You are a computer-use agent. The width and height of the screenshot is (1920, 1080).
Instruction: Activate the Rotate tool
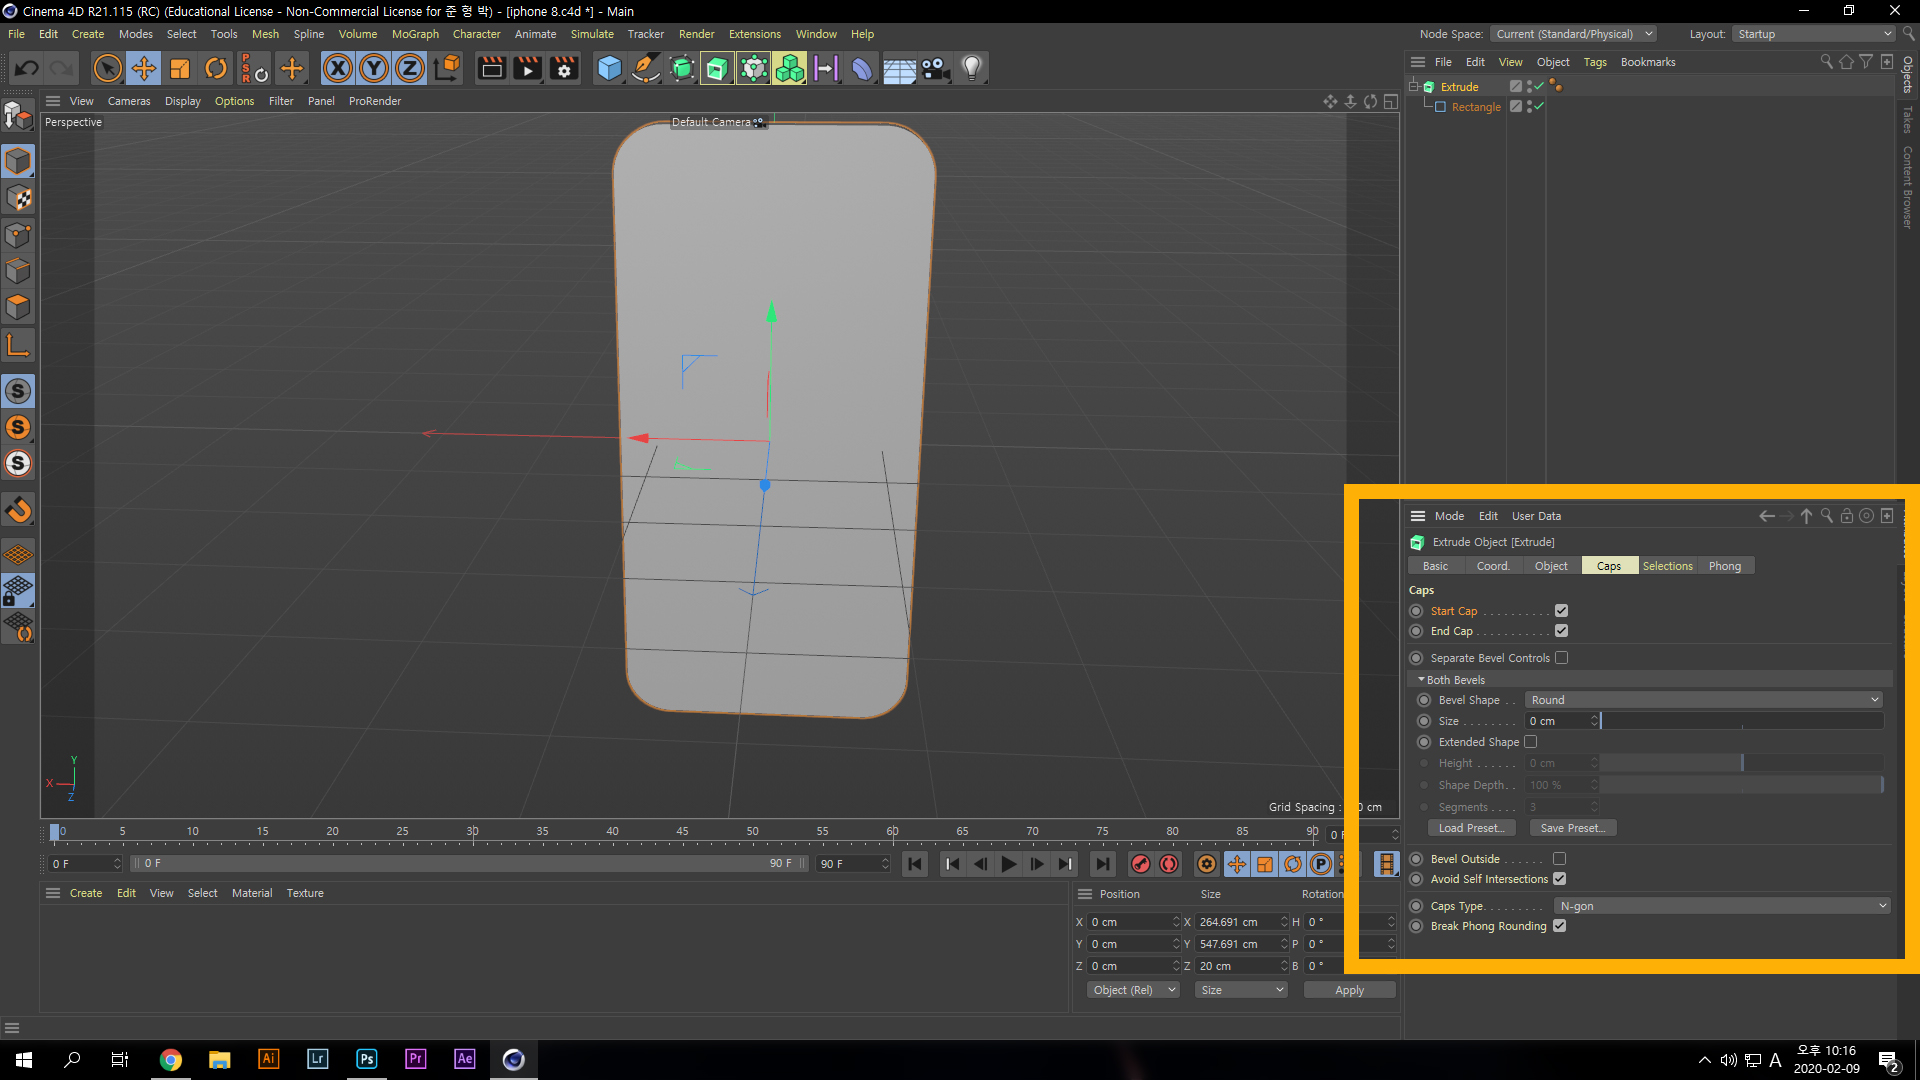[216, 68]
